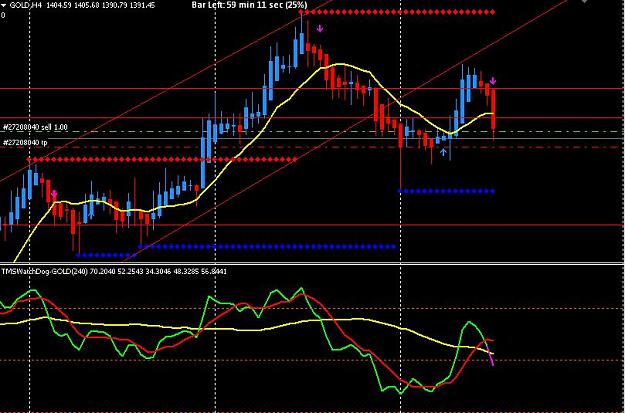Click the magenta tip of the green oscillator line

point(491,358)
